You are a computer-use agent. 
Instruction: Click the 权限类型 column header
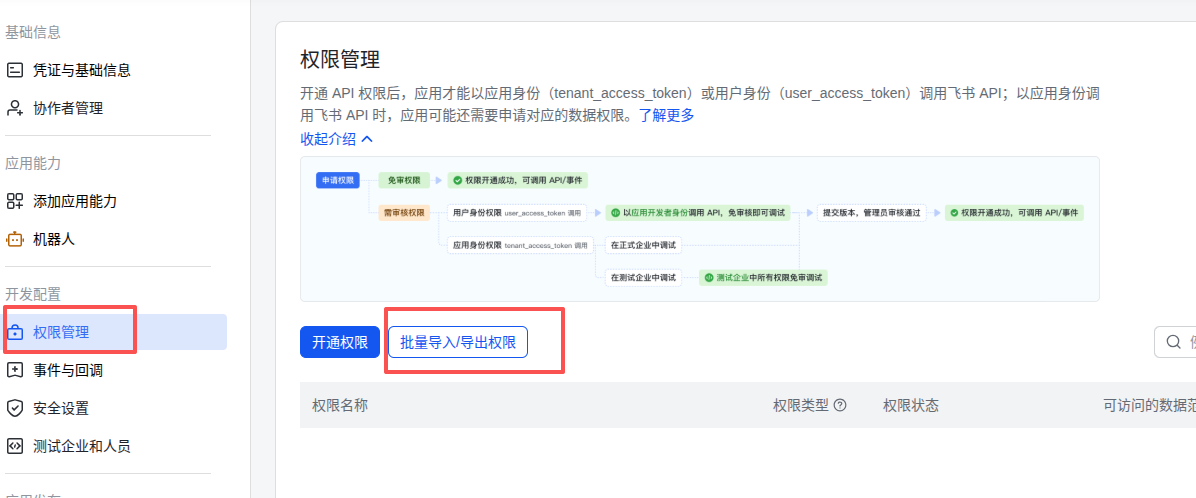pyautogui.click(x=801, y=406)
